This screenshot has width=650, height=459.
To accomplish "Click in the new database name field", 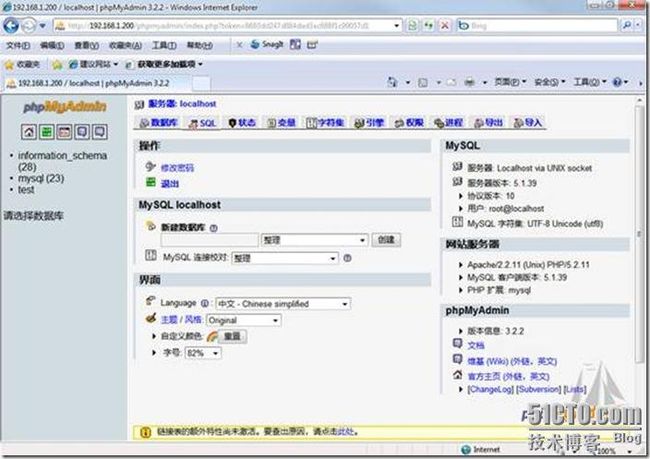I will [210, 240].
